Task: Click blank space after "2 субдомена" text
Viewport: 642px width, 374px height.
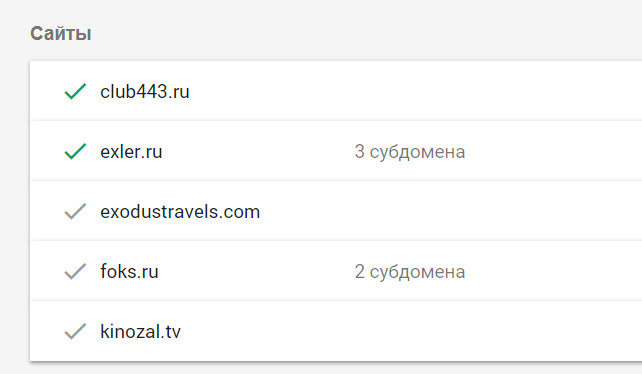Action: [x=554, y=272]
